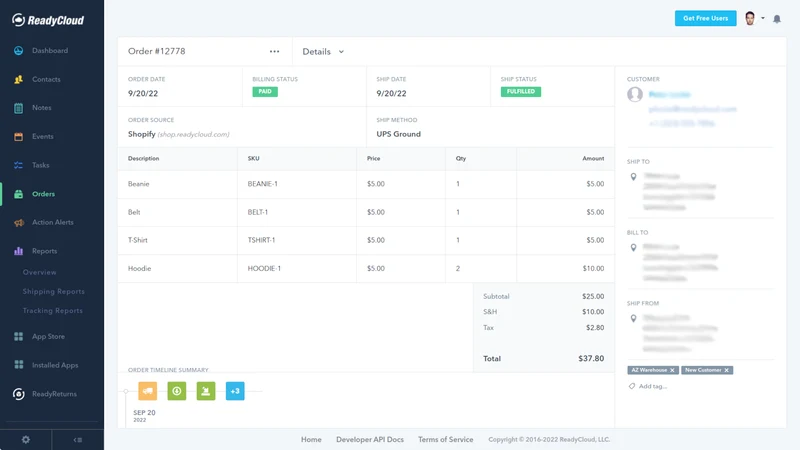The image size is (800, 450).
Task: Click UPS Ground ship method
Action: pos(398,134)
